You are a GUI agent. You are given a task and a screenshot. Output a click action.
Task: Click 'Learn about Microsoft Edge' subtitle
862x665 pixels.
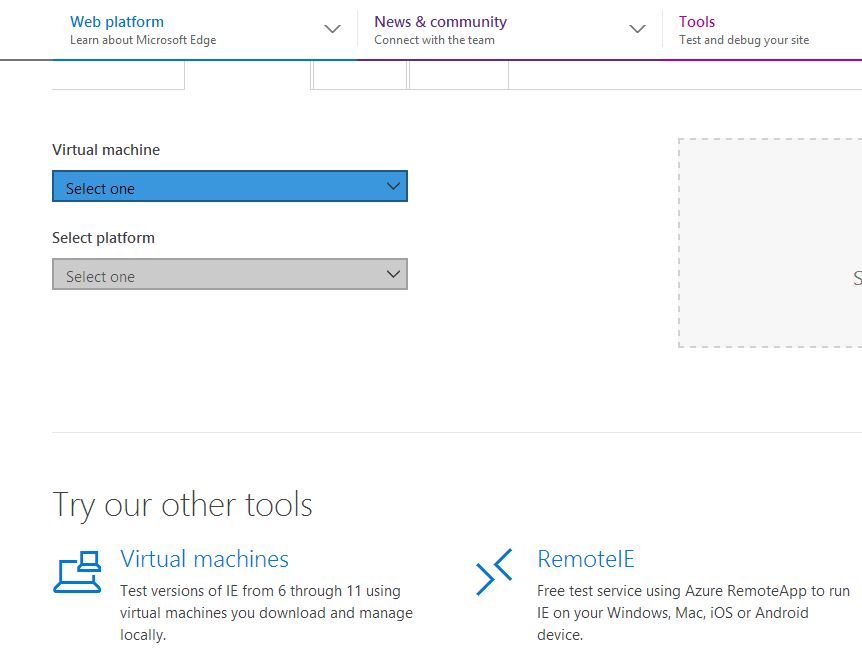(143, 40)
